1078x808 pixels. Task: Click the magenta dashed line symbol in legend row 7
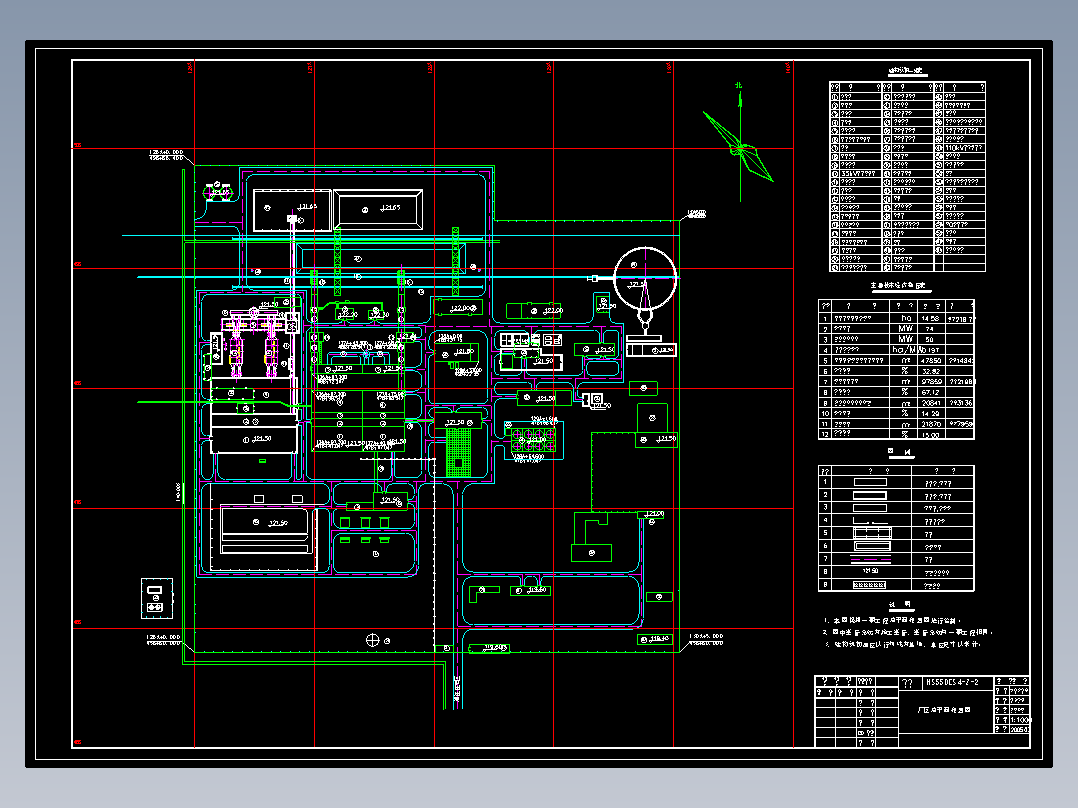870,560
